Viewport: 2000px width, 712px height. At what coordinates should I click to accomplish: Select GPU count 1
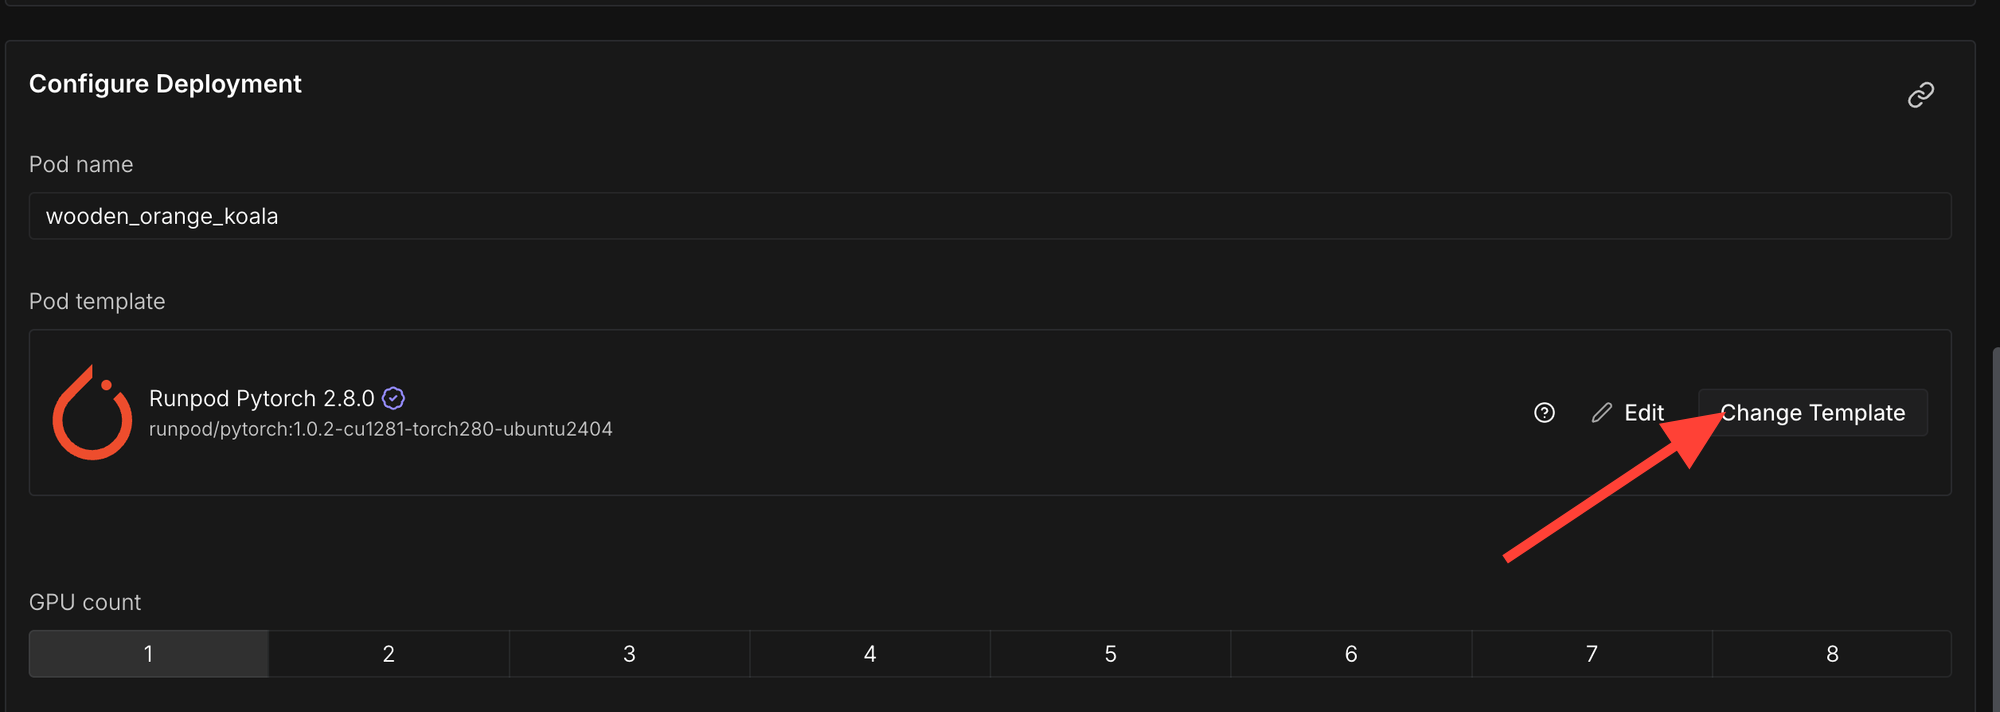pos(149,654)
